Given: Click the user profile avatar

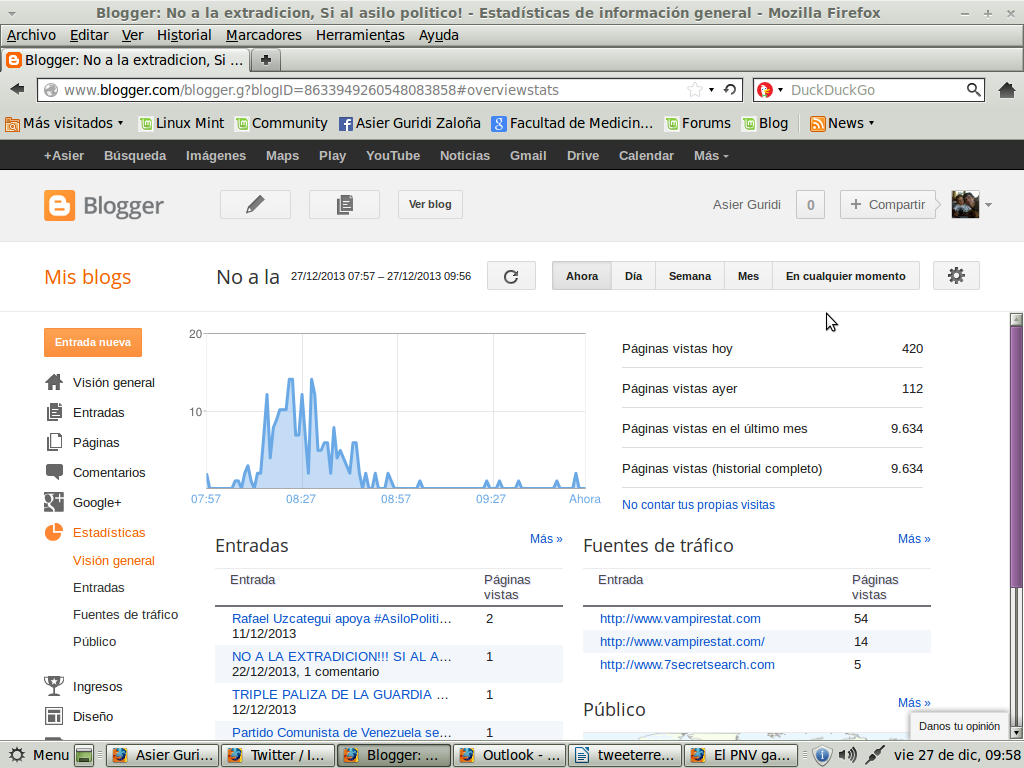Looking at the screenshot, I should 965,204.
